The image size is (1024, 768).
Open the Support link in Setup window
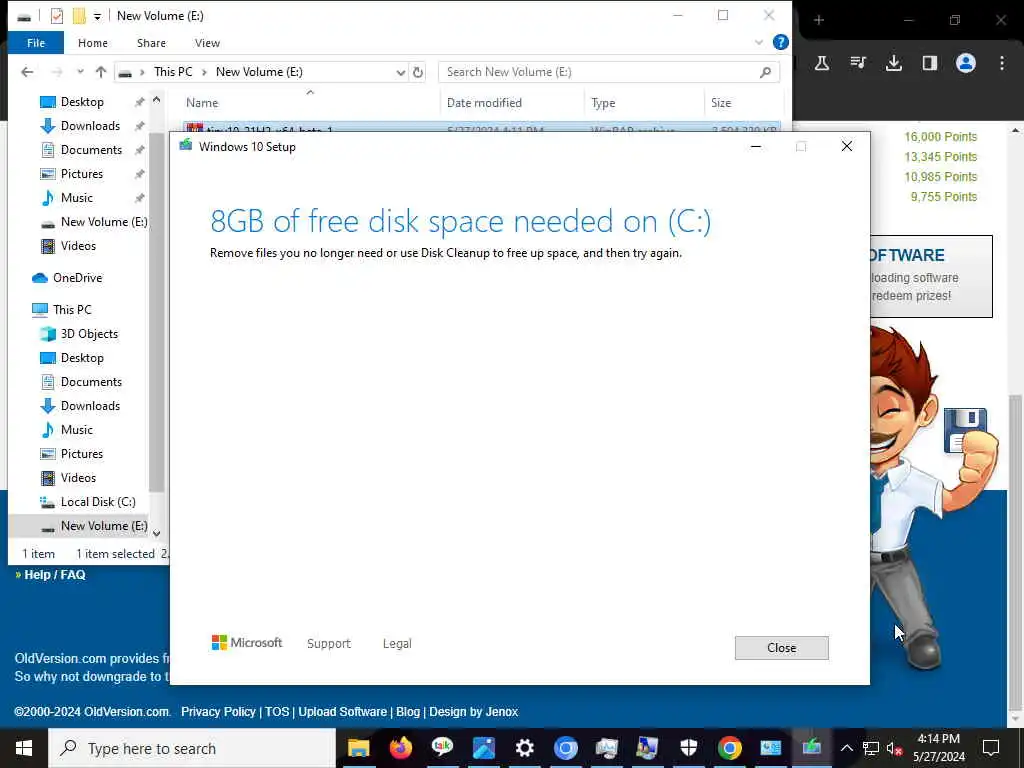click(x=328, y=643)
